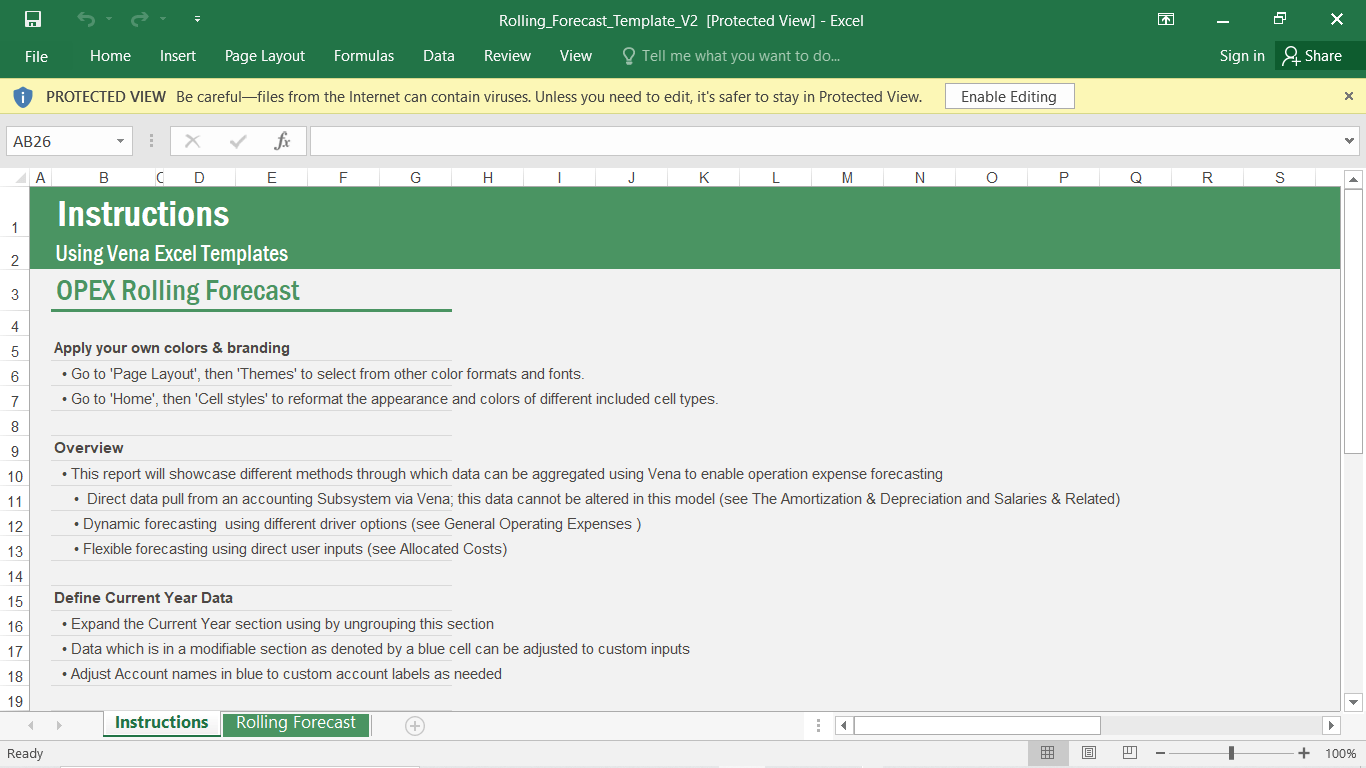Click the 'Adjust Account names in blue' line
This screenshot has width=1366, height=768.
click(281, 674)
